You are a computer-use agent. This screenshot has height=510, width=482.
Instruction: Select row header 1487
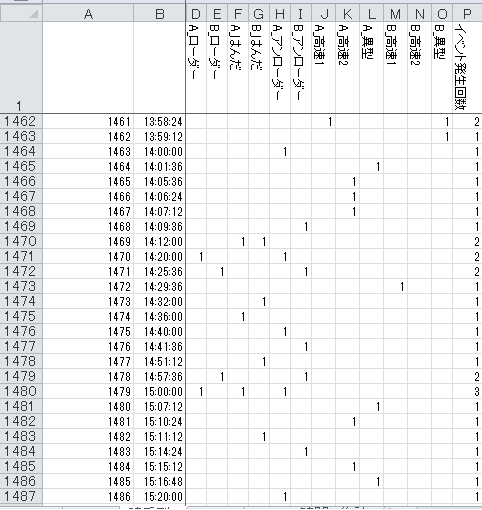coord(21,496)
